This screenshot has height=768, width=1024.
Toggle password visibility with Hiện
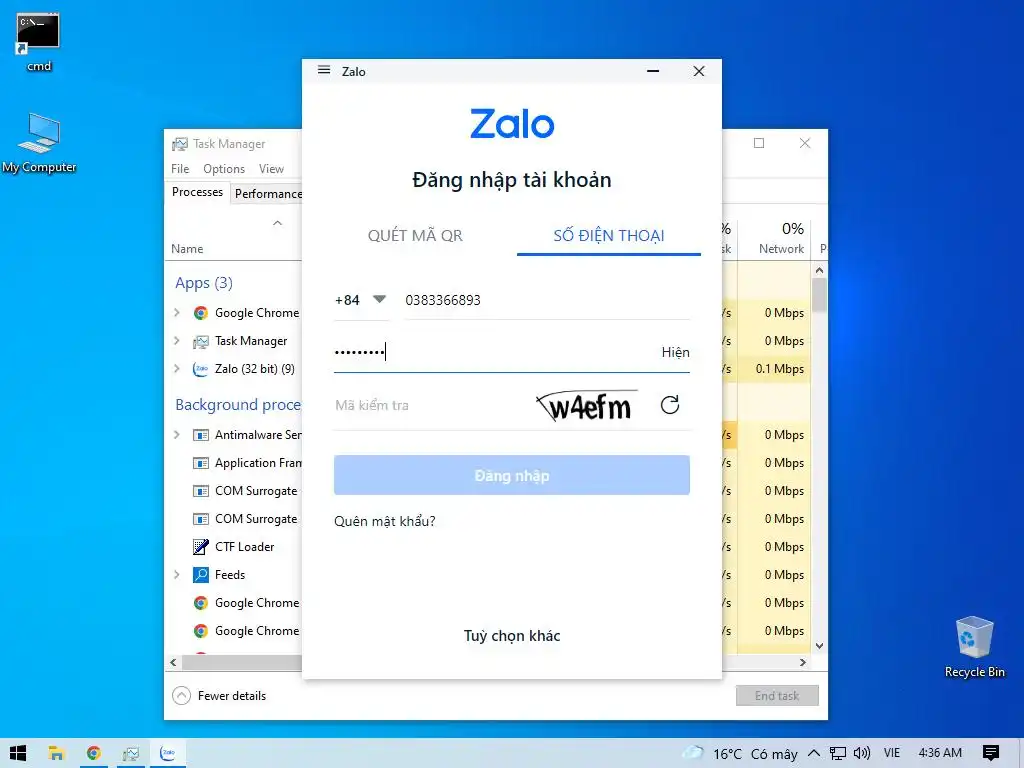tap(675, 353)
